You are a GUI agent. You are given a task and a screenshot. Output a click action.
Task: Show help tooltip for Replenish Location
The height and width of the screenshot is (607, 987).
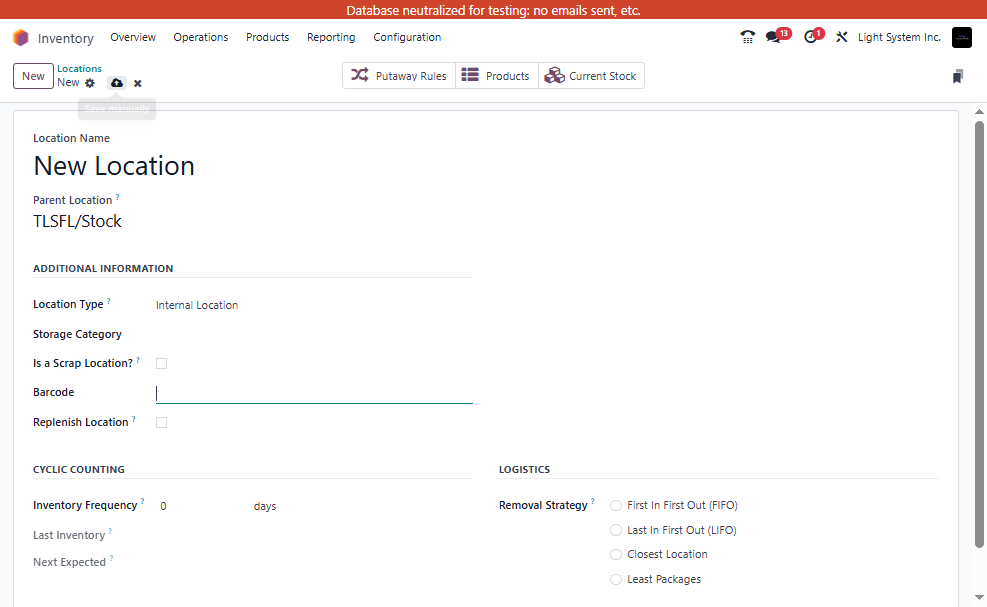(133, 419)
